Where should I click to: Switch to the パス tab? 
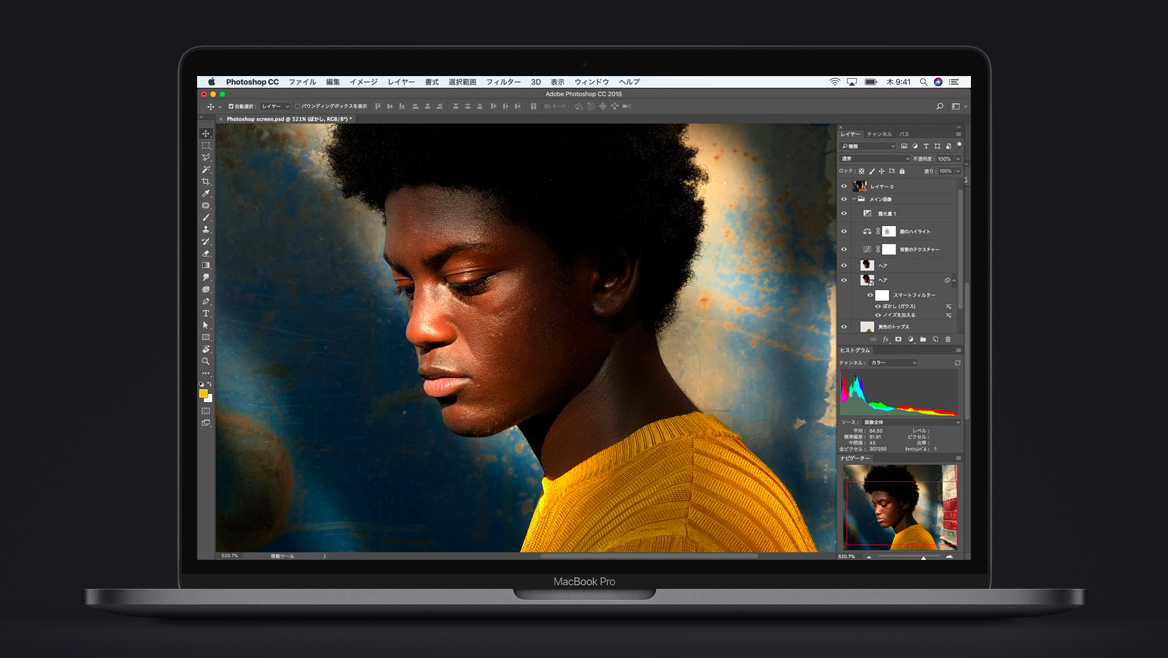(904, 134)
